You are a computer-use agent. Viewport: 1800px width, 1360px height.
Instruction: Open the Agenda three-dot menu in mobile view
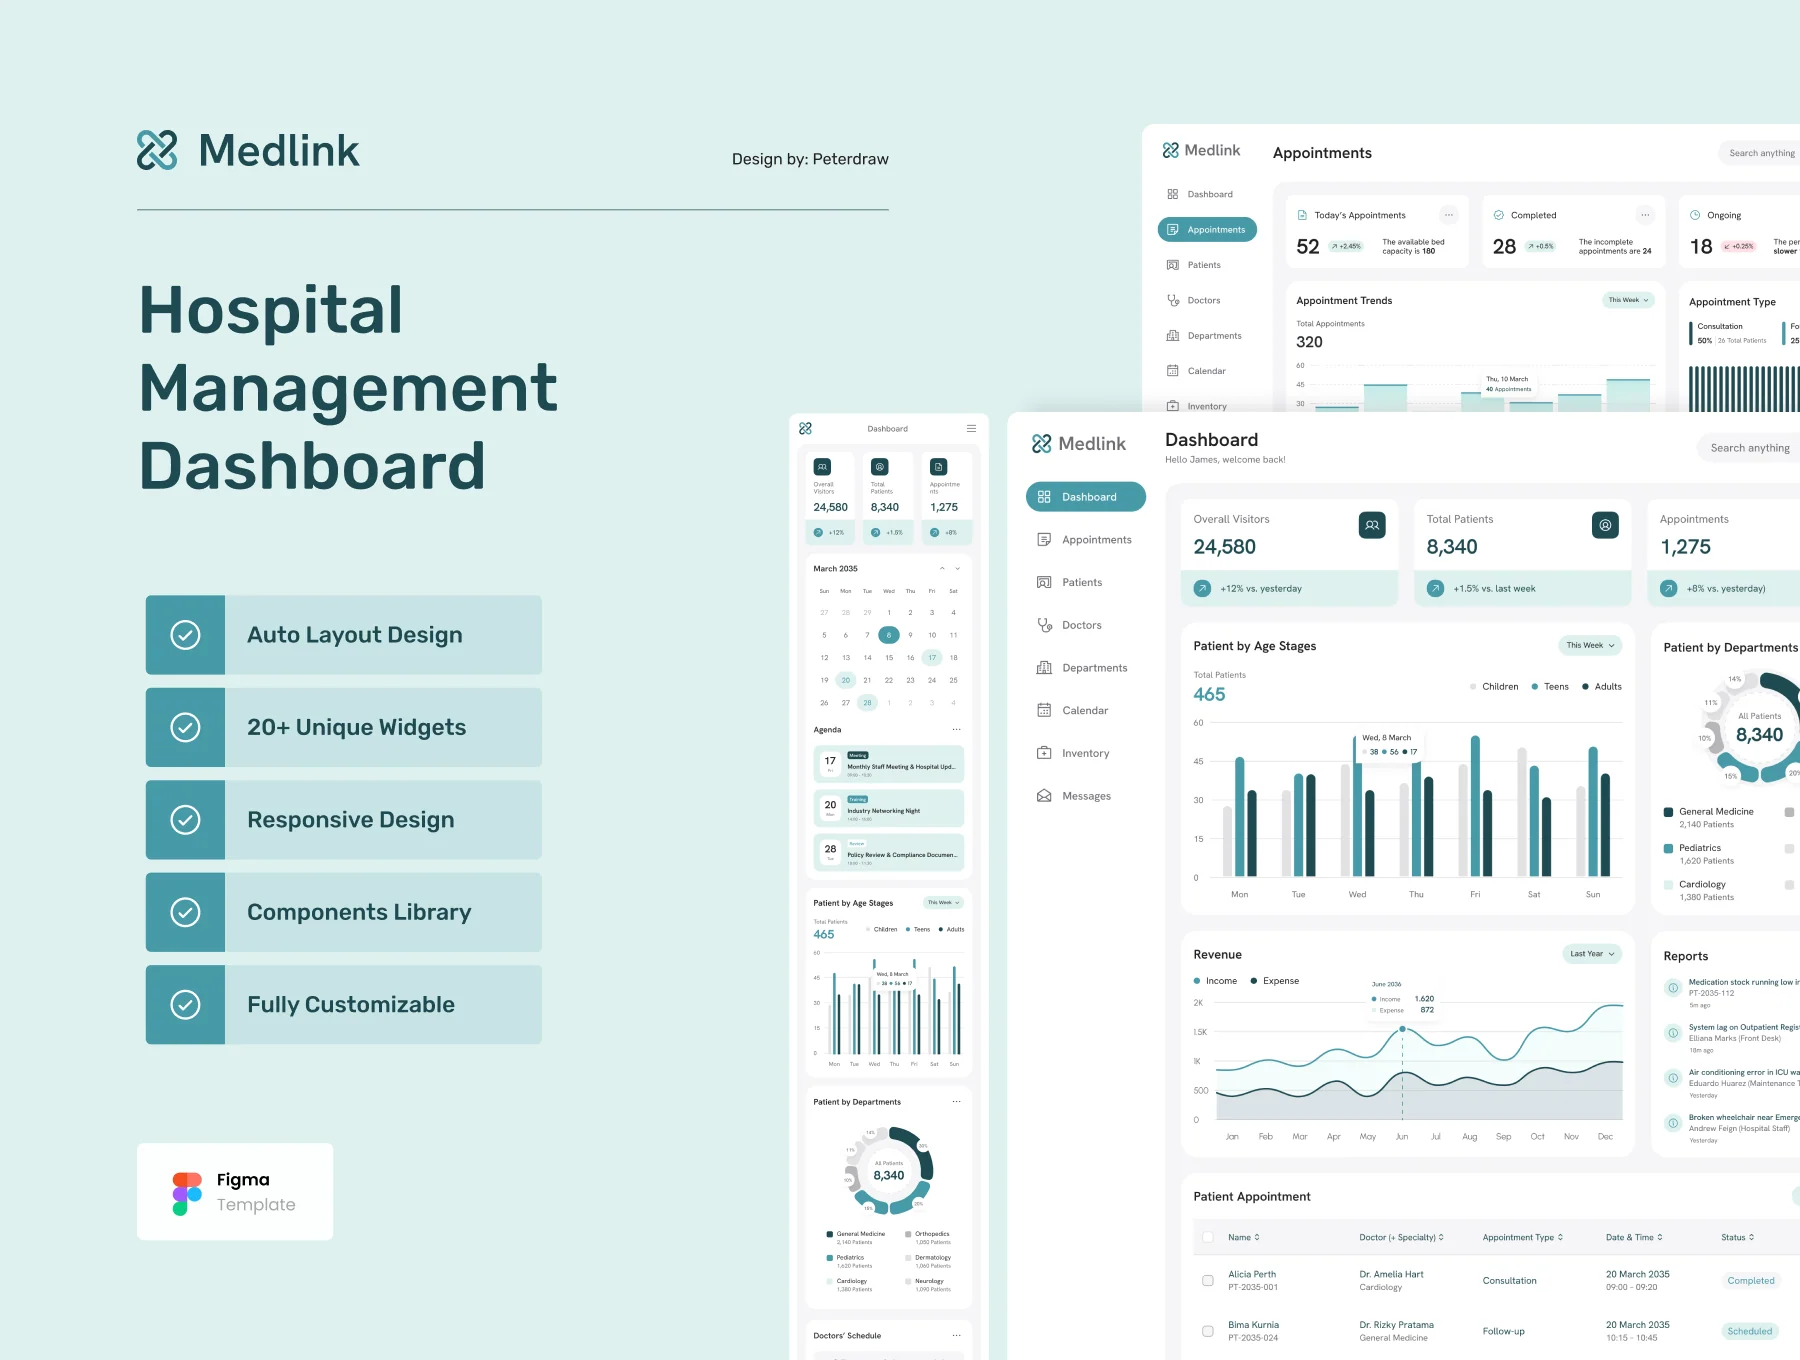point(956,730)
